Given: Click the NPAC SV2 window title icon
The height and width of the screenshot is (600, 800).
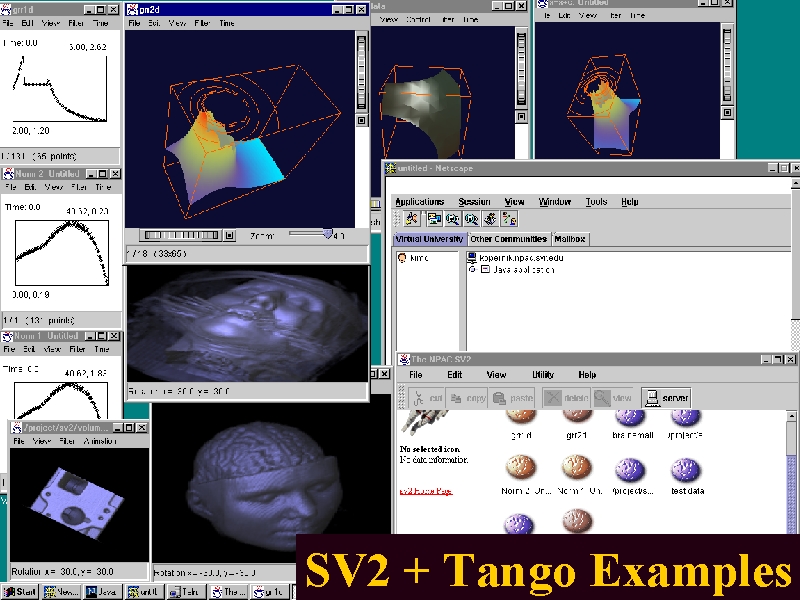Looking at the screenshot, I should click(x=404, y=359).
